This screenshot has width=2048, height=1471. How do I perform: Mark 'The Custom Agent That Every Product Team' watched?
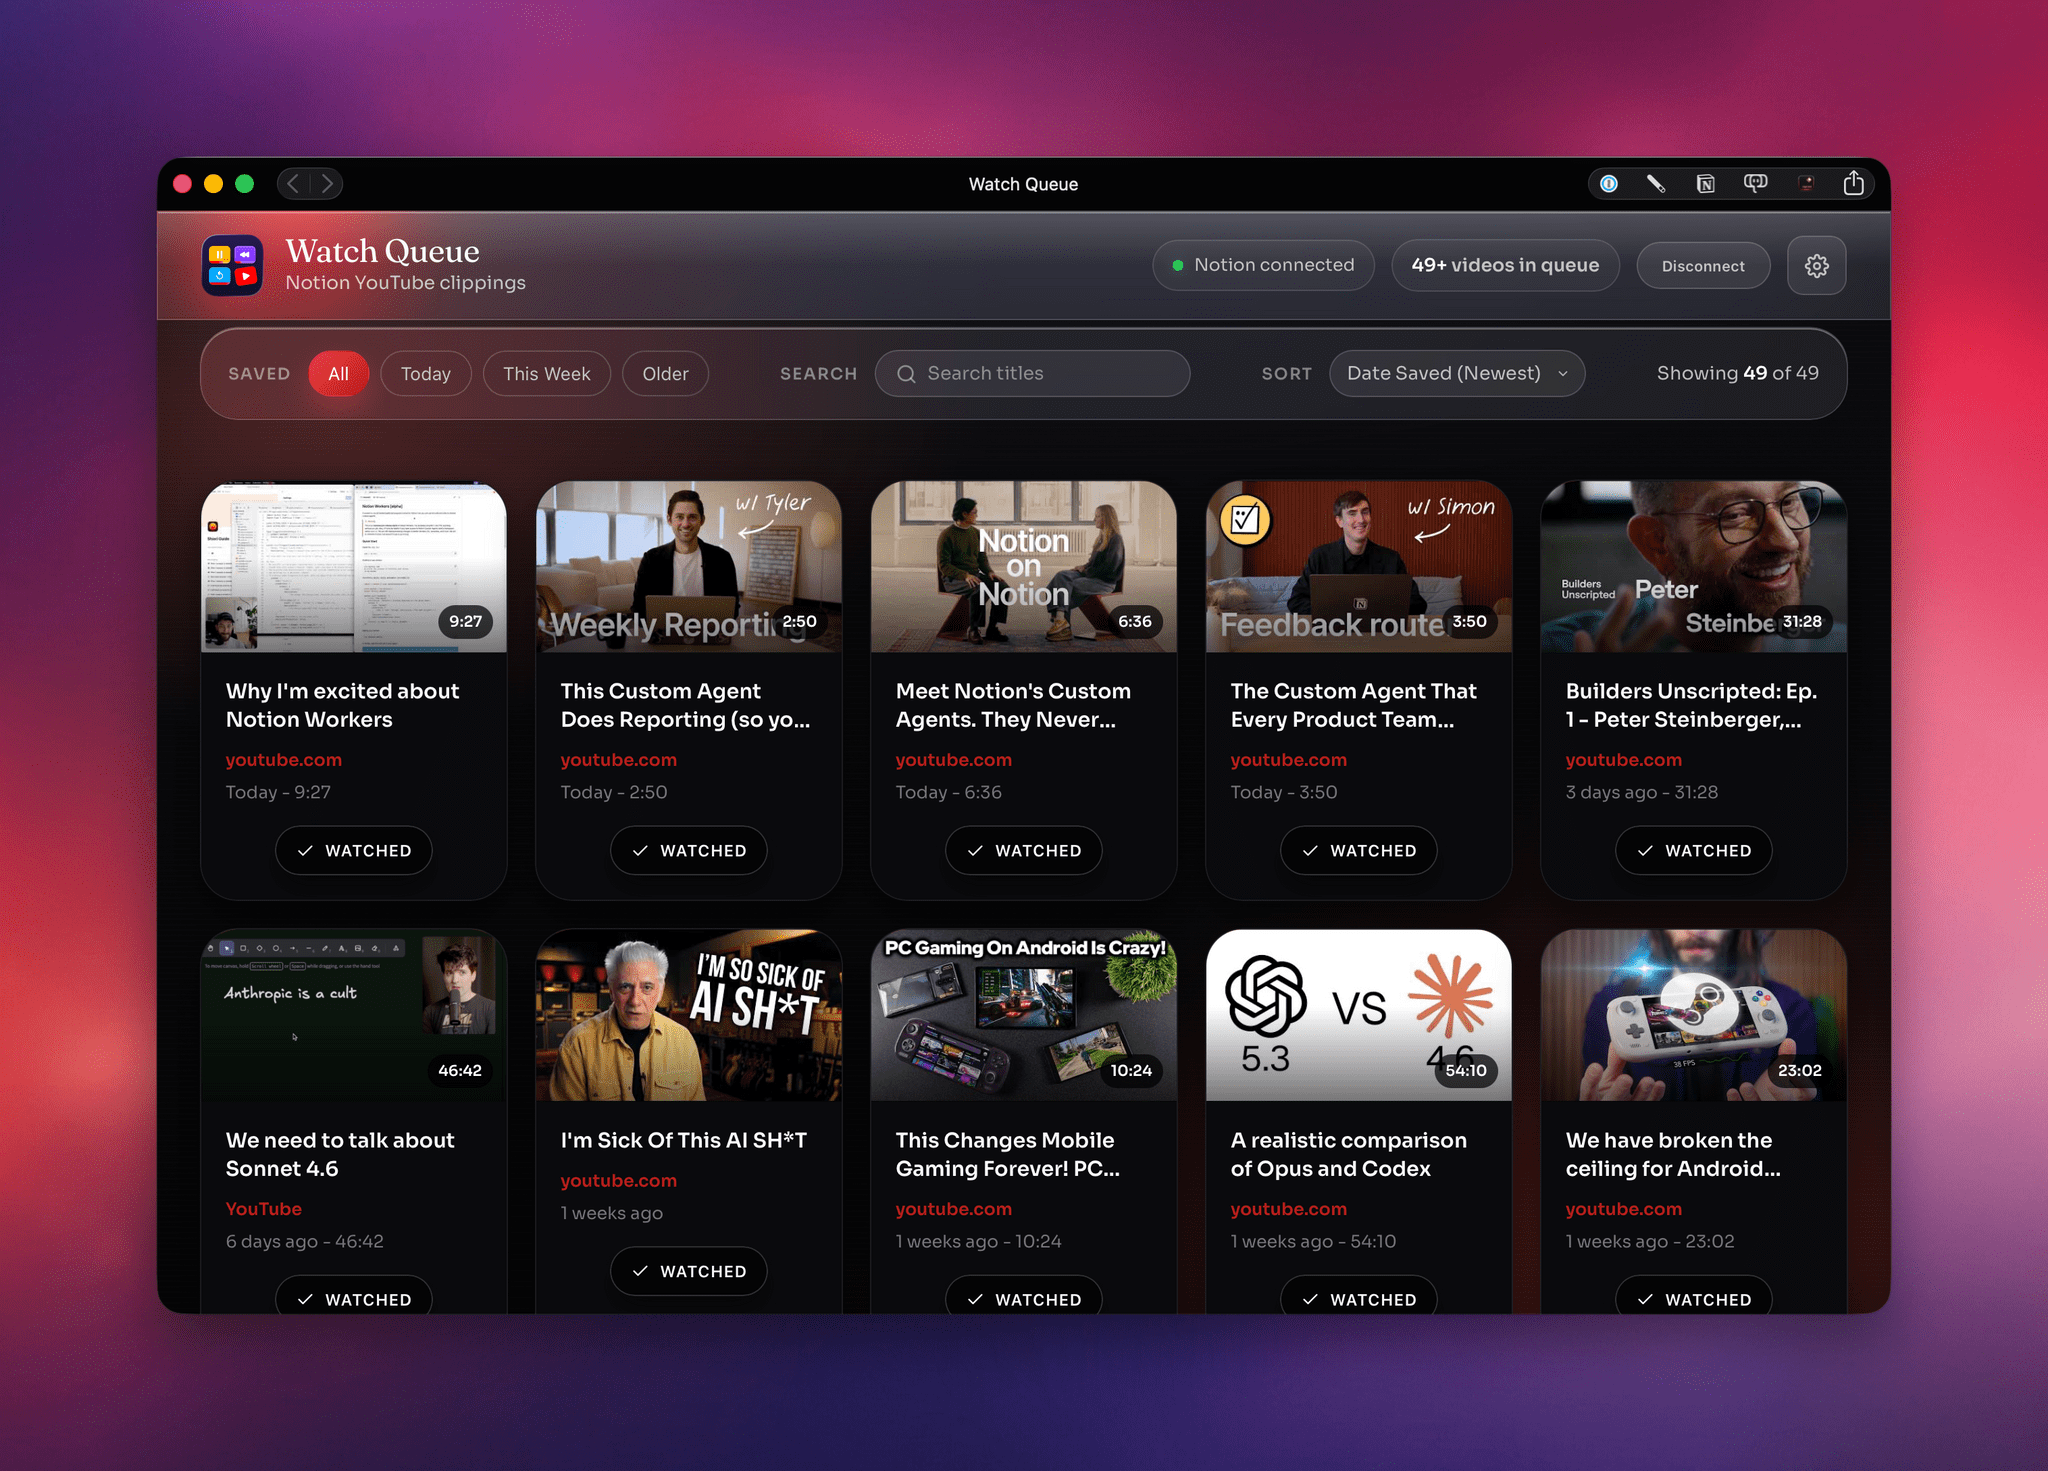tap(1359, 851)
